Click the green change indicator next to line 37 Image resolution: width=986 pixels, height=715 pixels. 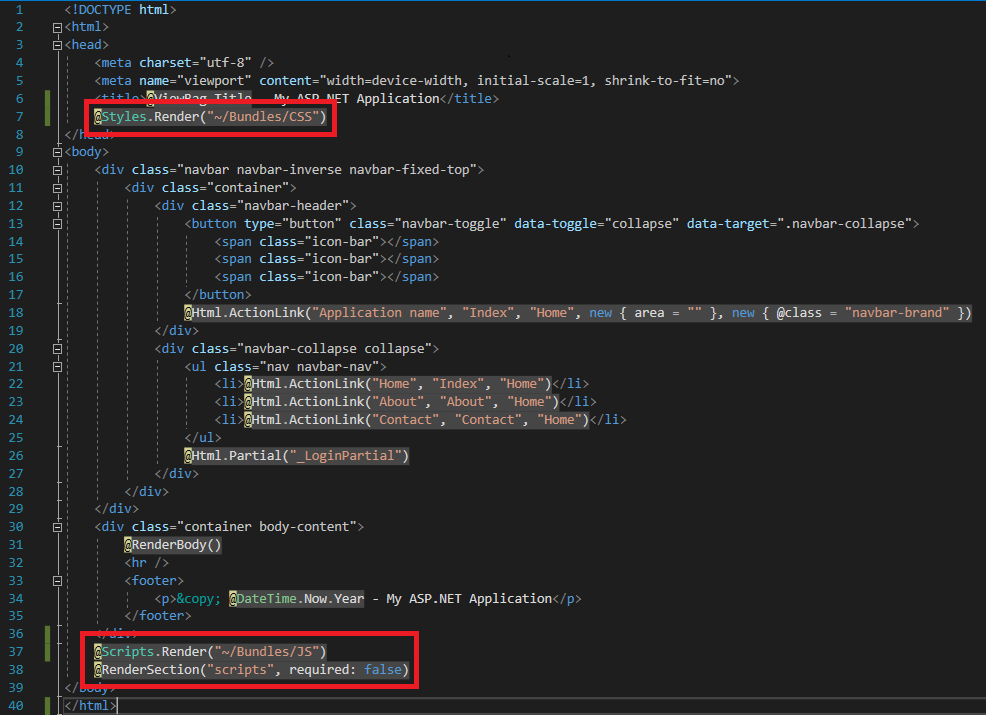click(46, 650)
